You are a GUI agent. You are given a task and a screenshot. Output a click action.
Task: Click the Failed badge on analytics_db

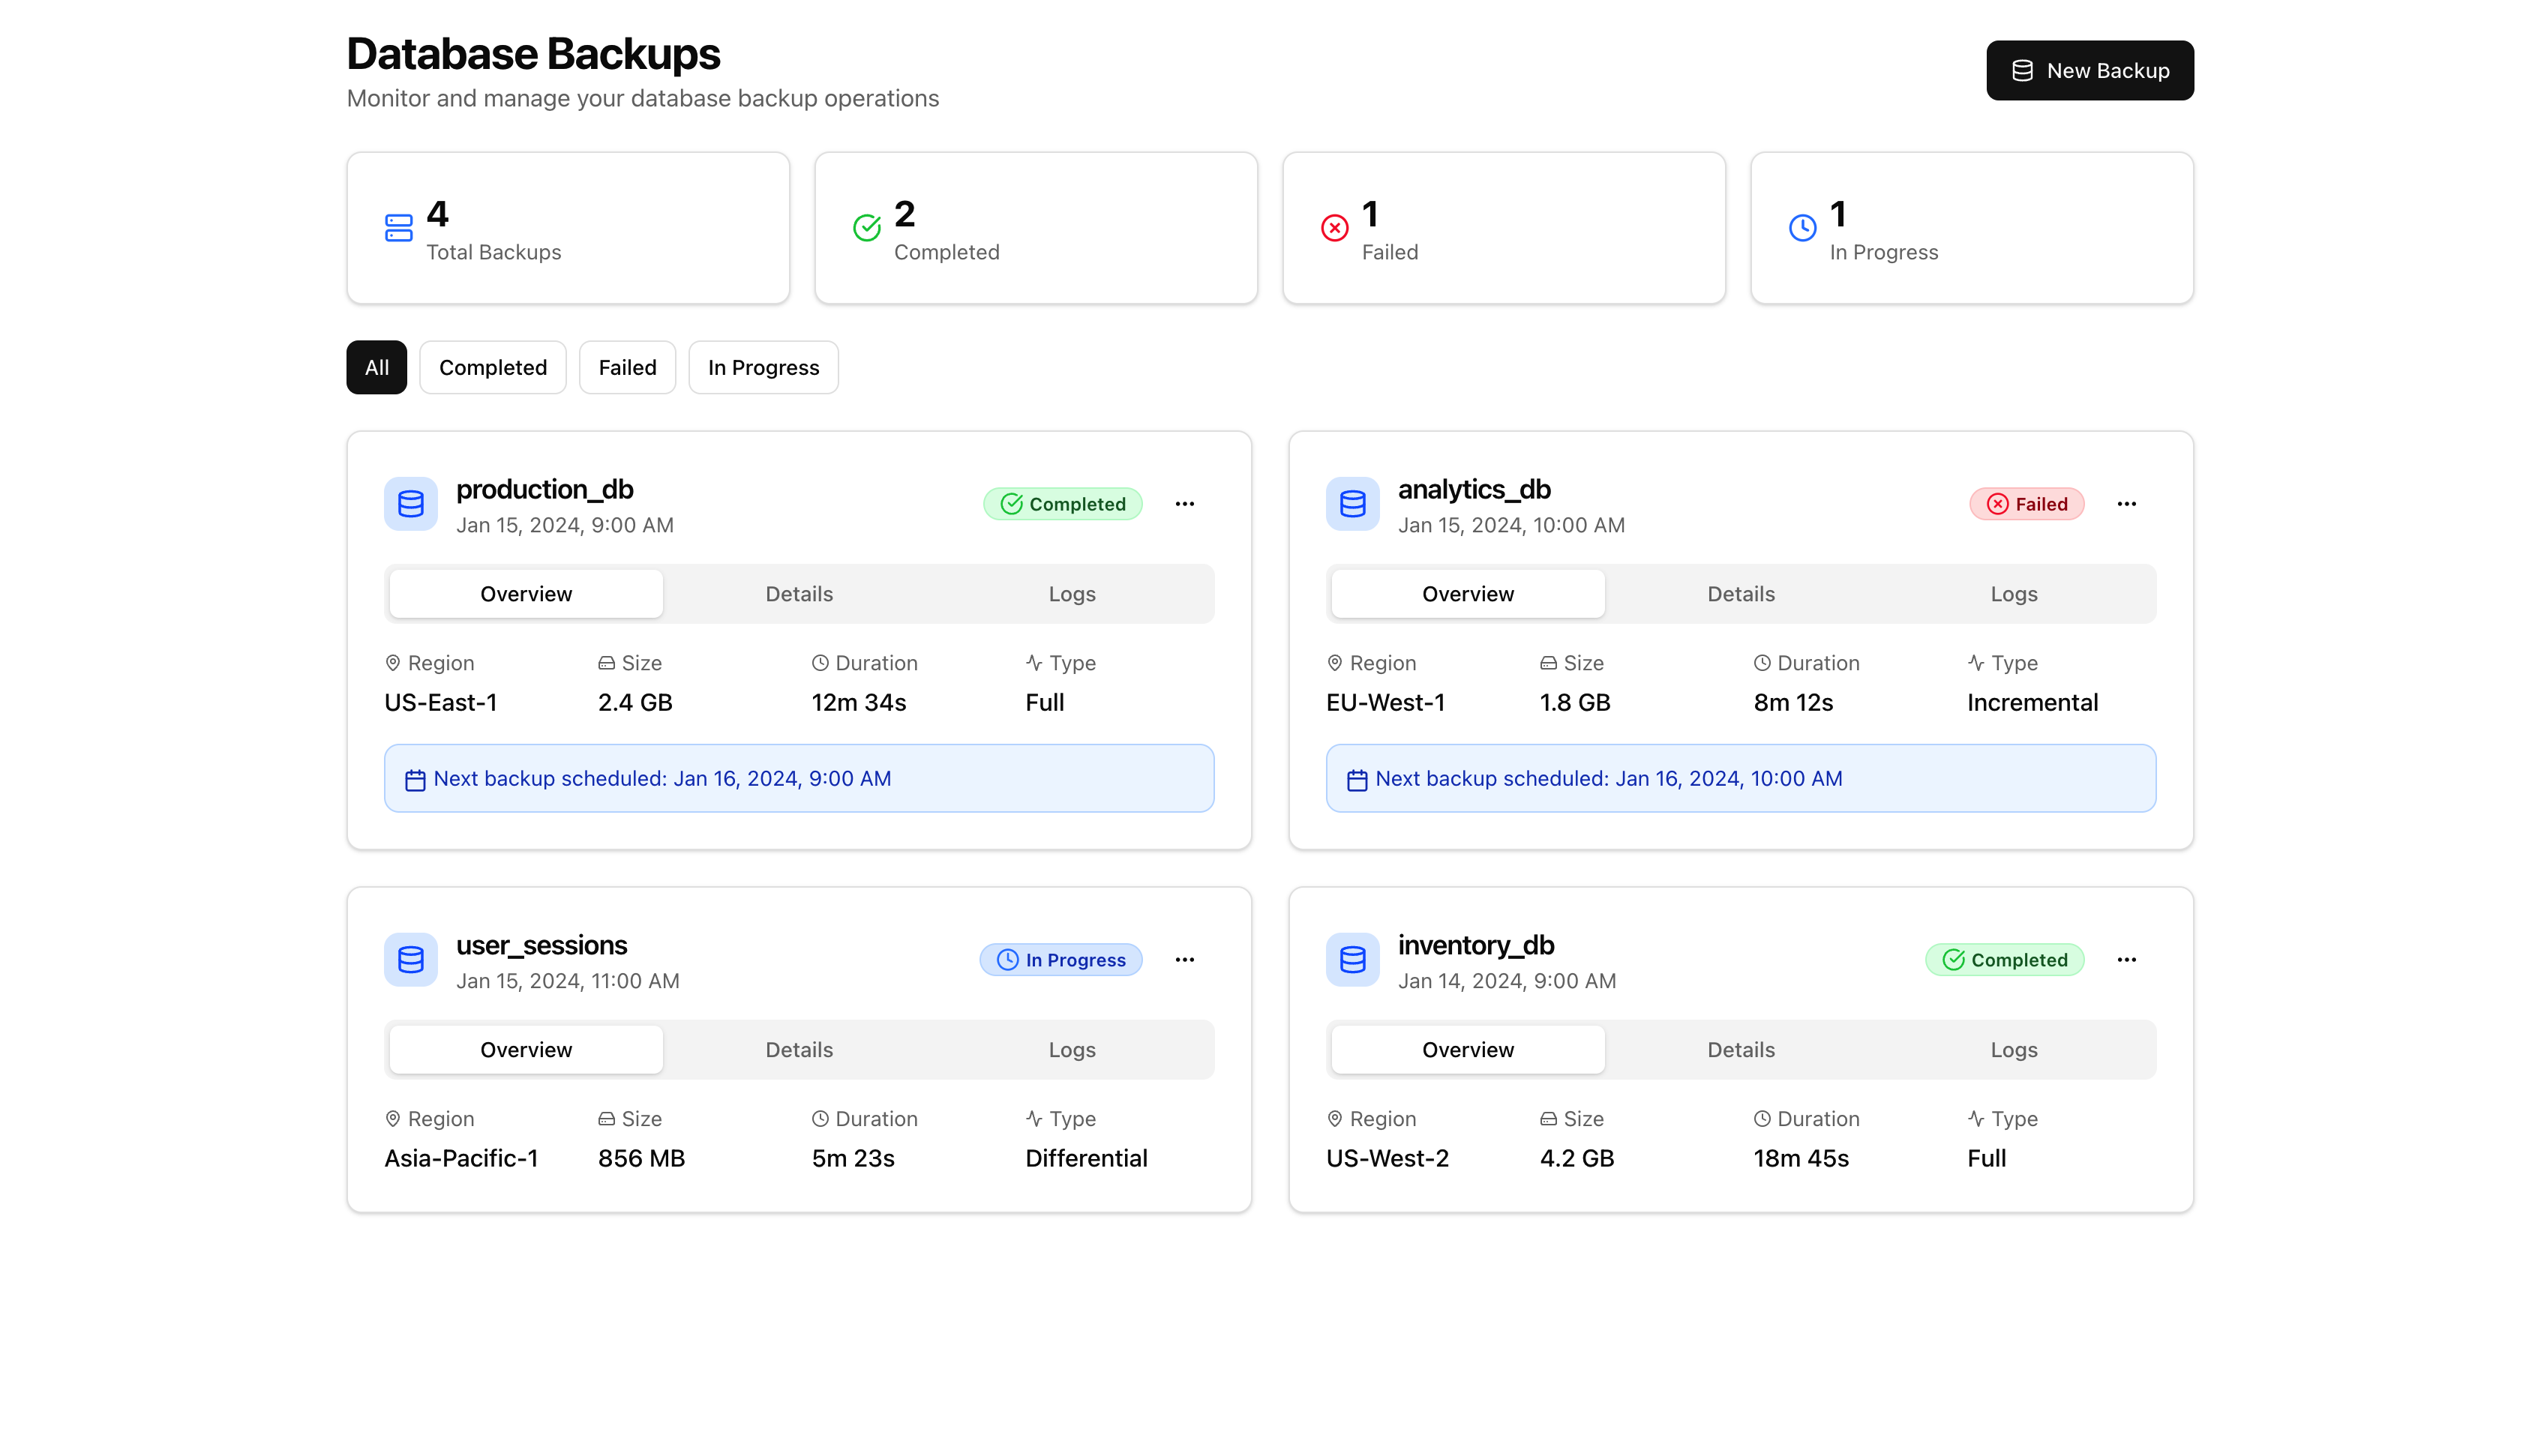(x=2026, y=504)
